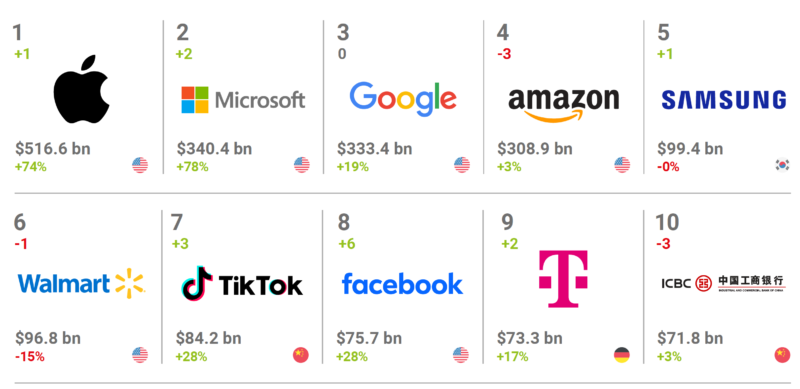Image resolution: width=800 pixels, height=389 pixels.
Task: Select the blue Facebook wordmark
Action: pos(402,283)
